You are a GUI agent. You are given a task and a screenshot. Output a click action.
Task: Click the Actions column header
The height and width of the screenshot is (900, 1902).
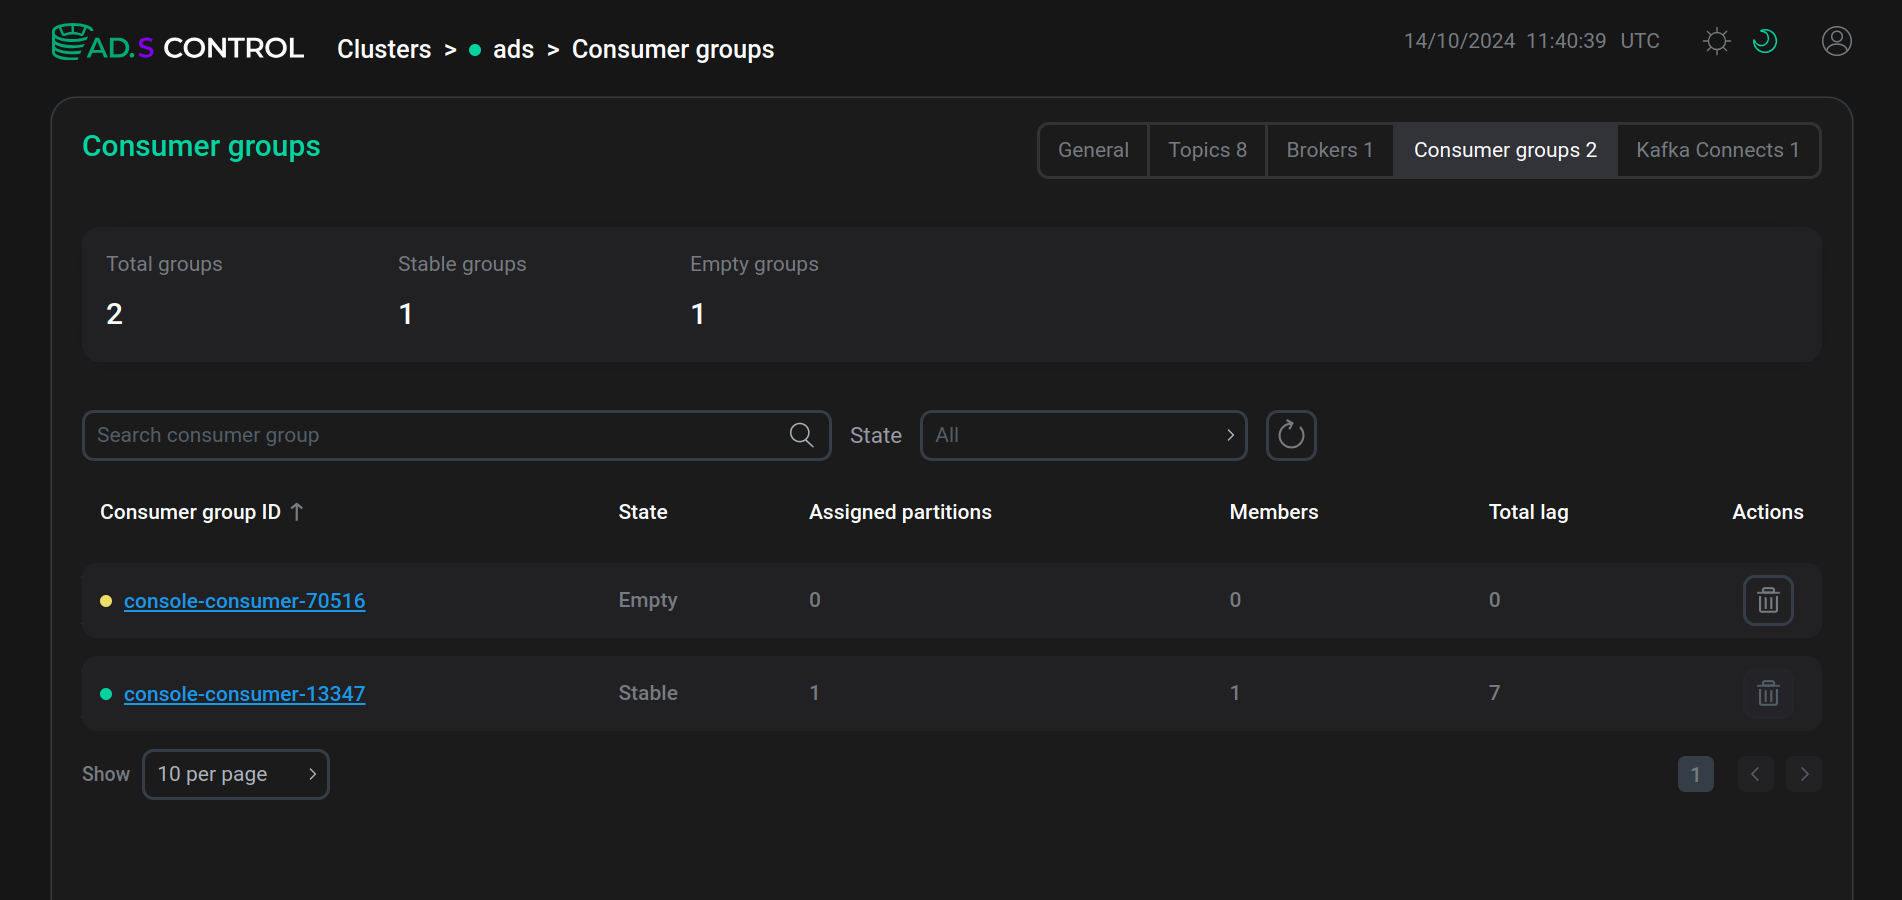pyautogui.click(x=1767, y=512)
